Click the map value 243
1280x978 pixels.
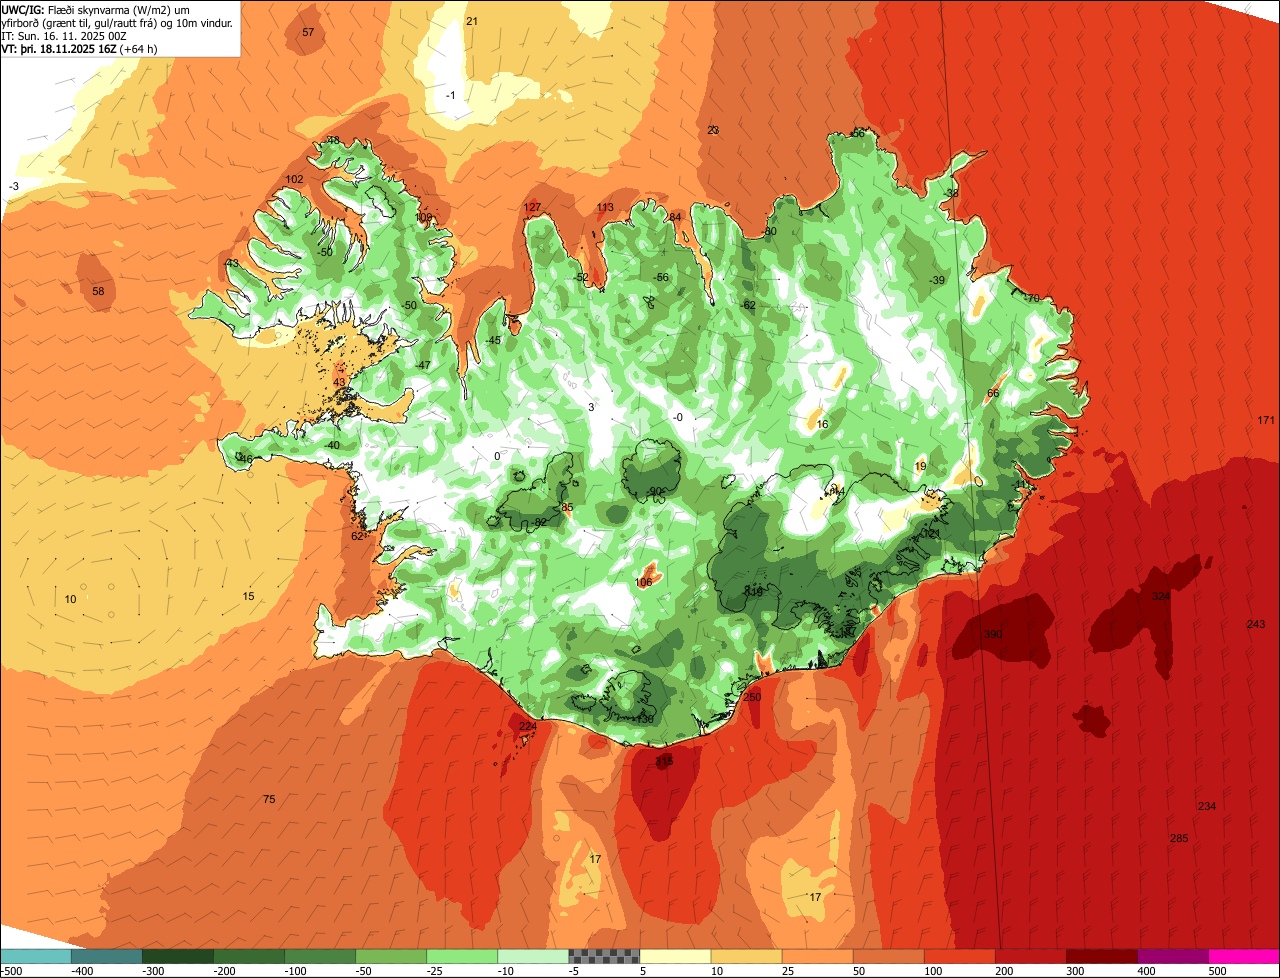pos(1256,624)
